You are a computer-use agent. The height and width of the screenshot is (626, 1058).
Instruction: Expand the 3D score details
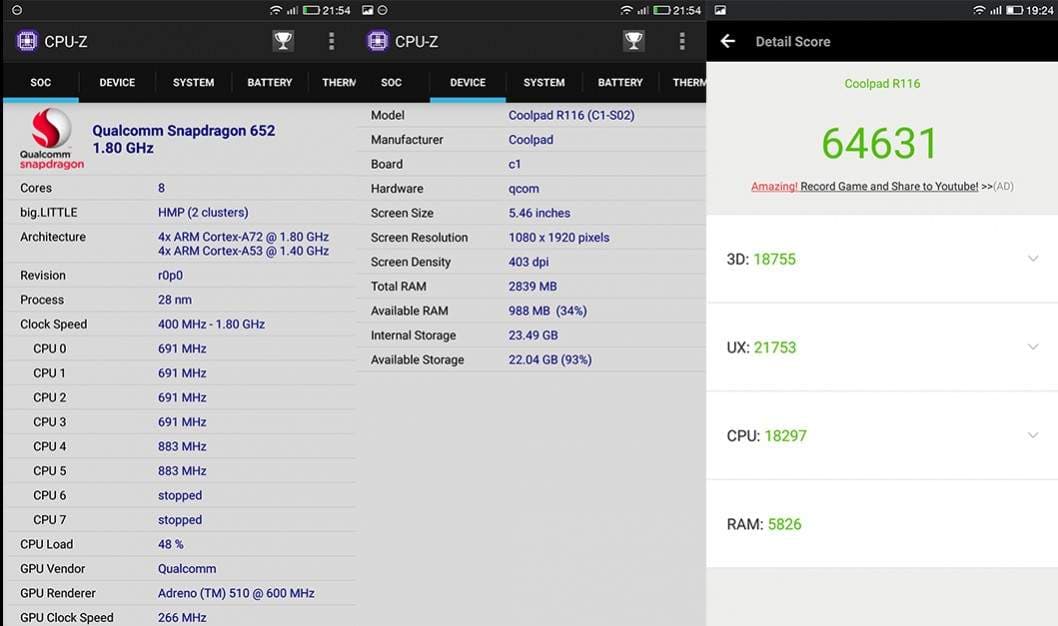click(1033, 258)
